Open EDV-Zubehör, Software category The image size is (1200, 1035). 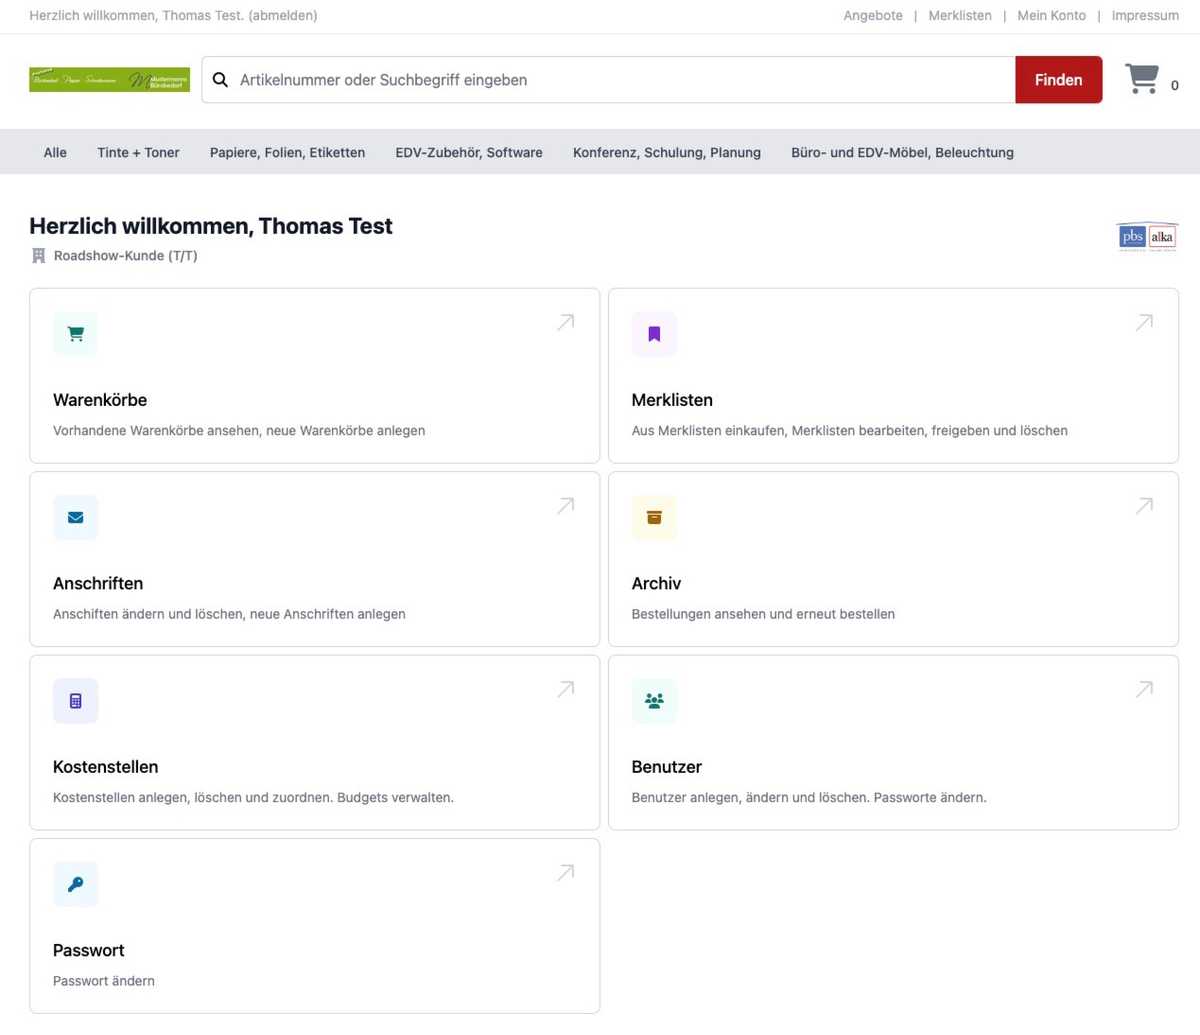coord(469,153)
